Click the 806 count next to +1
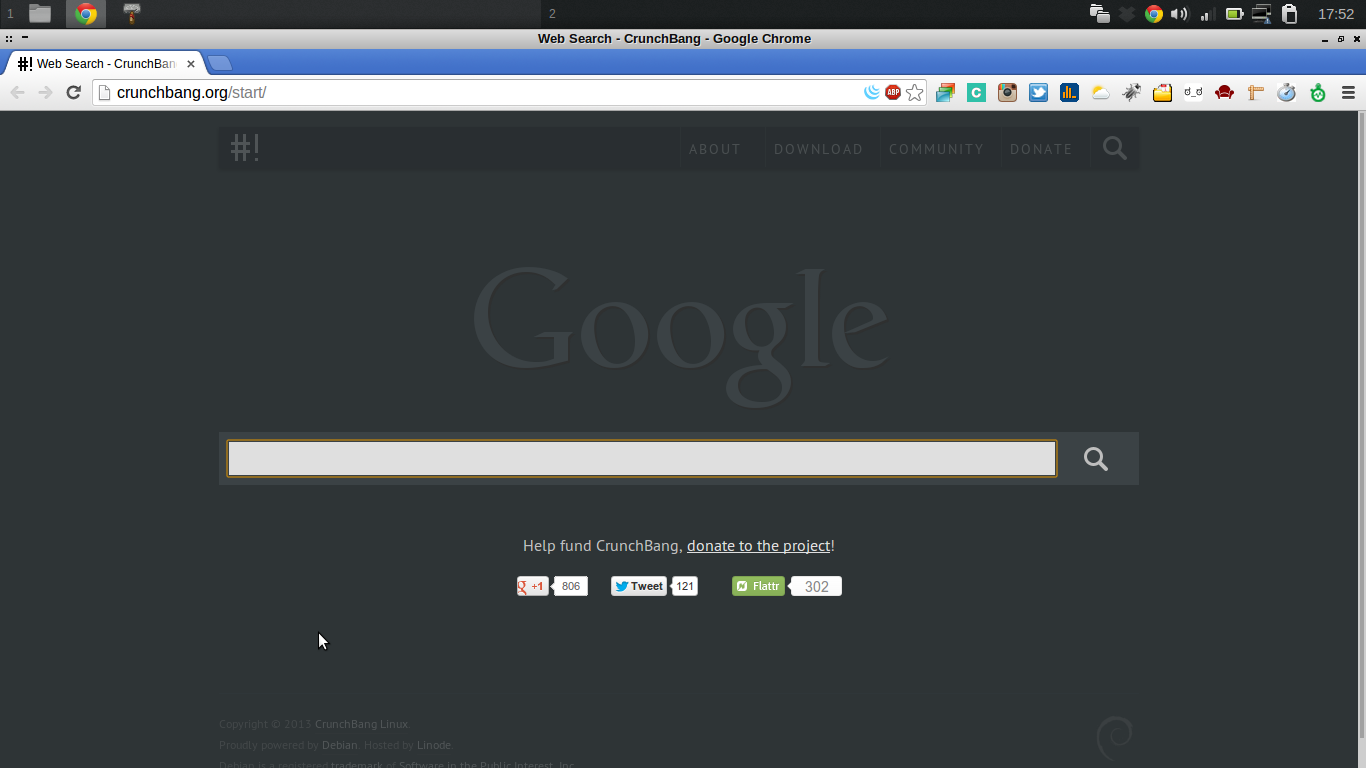The height and width of the screenshot is (768, 1366). 570,586
